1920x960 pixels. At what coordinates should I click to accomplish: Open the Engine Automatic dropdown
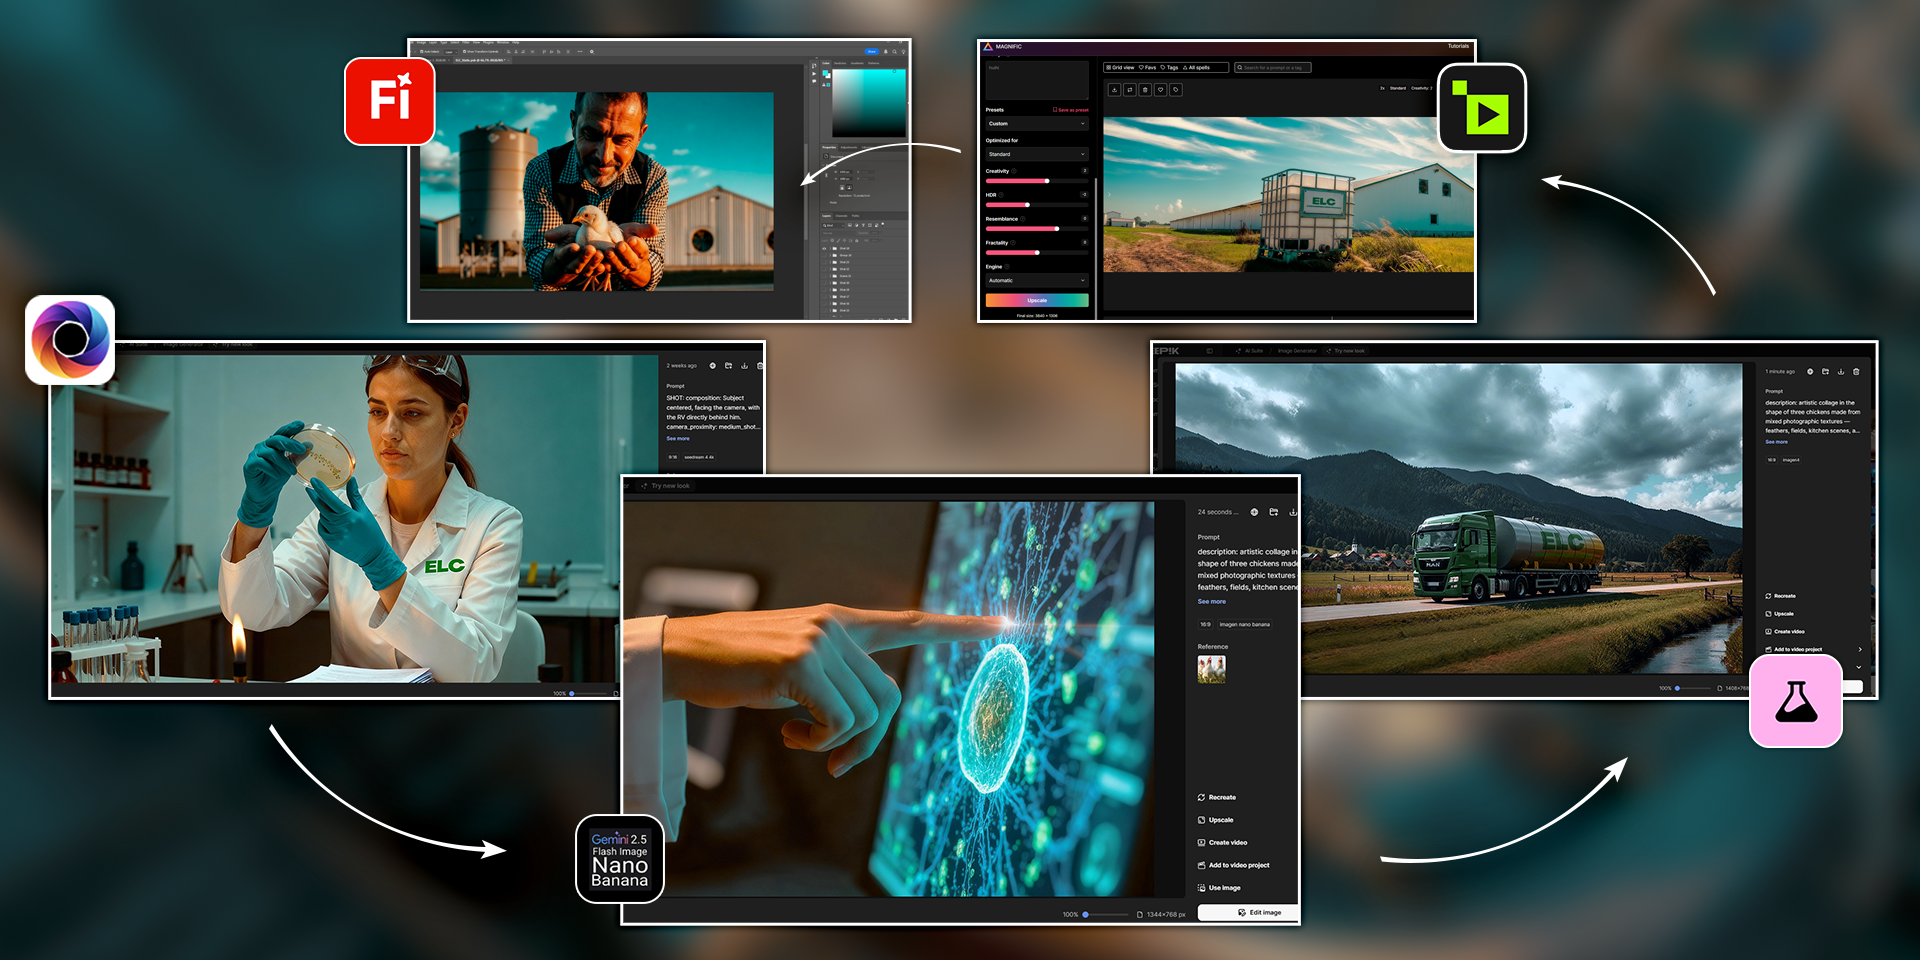click(1036, 281)
